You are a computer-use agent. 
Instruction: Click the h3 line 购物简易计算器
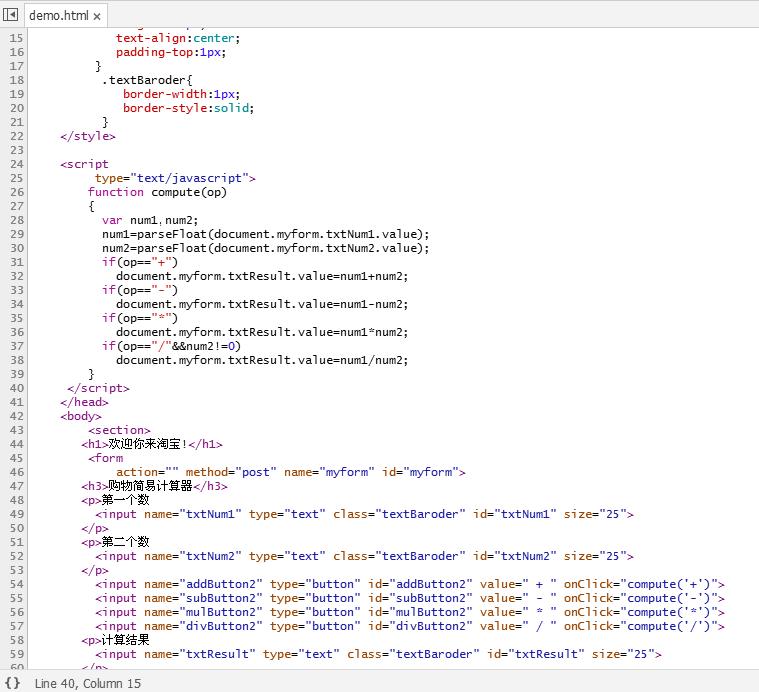pos(154,486)
